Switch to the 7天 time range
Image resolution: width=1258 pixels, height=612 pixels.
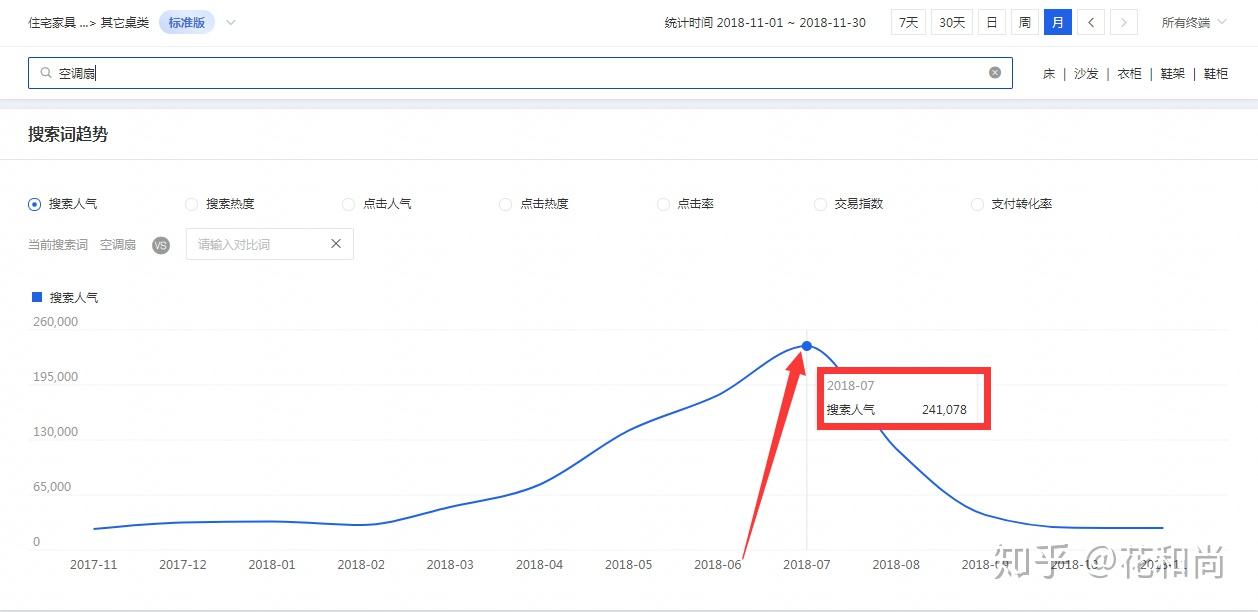[908, 22]
